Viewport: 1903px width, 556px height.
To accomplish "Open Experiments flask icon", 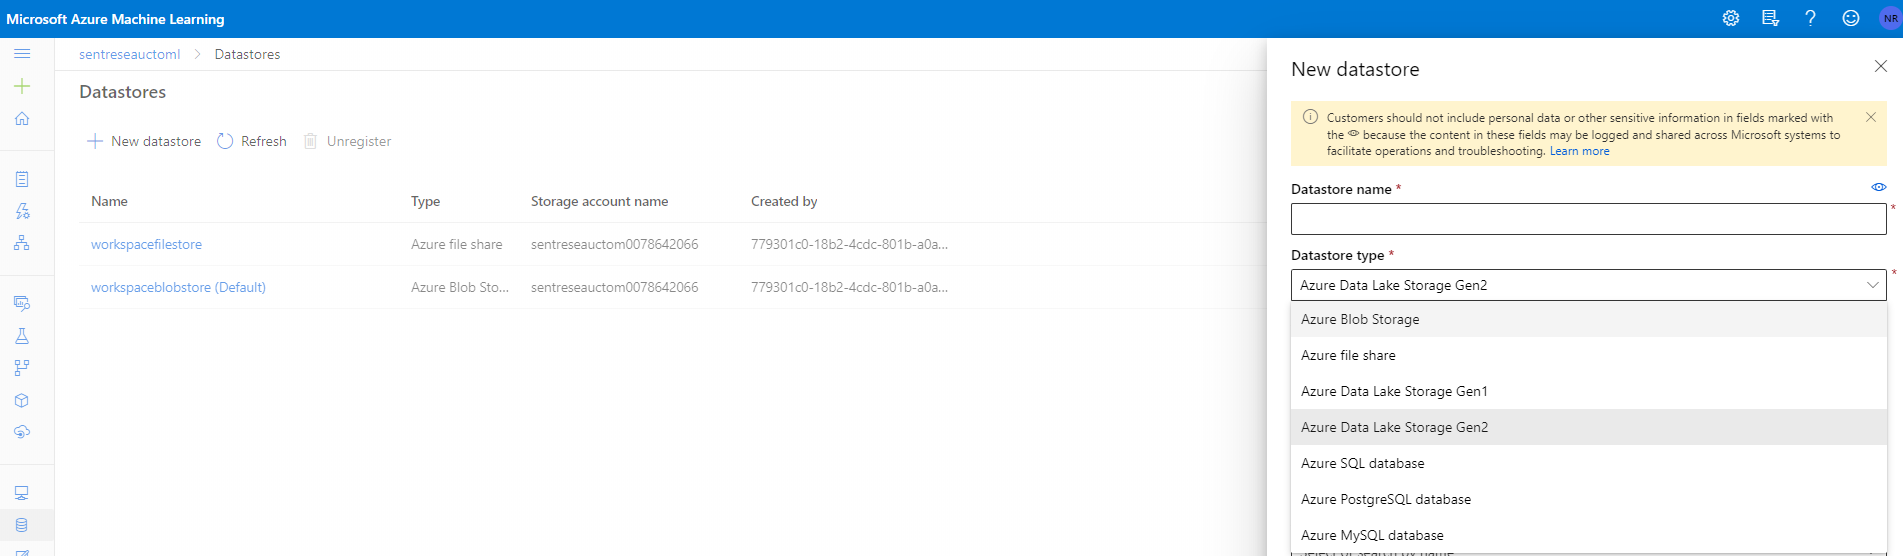I will coord(22,336).
